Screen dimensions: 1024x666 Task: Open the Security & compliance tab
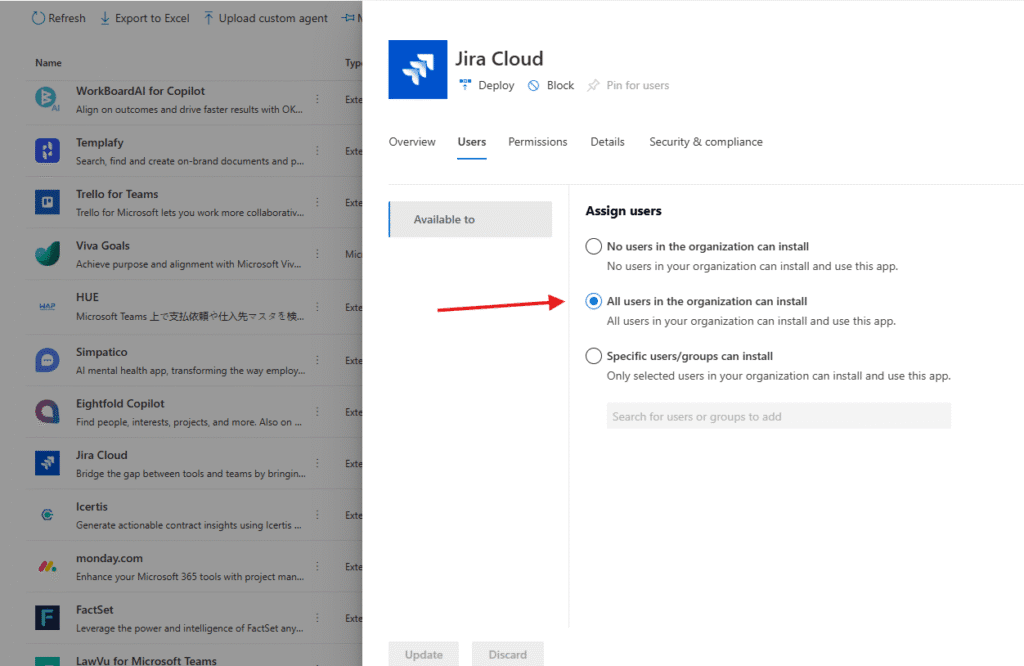(705, 142)
